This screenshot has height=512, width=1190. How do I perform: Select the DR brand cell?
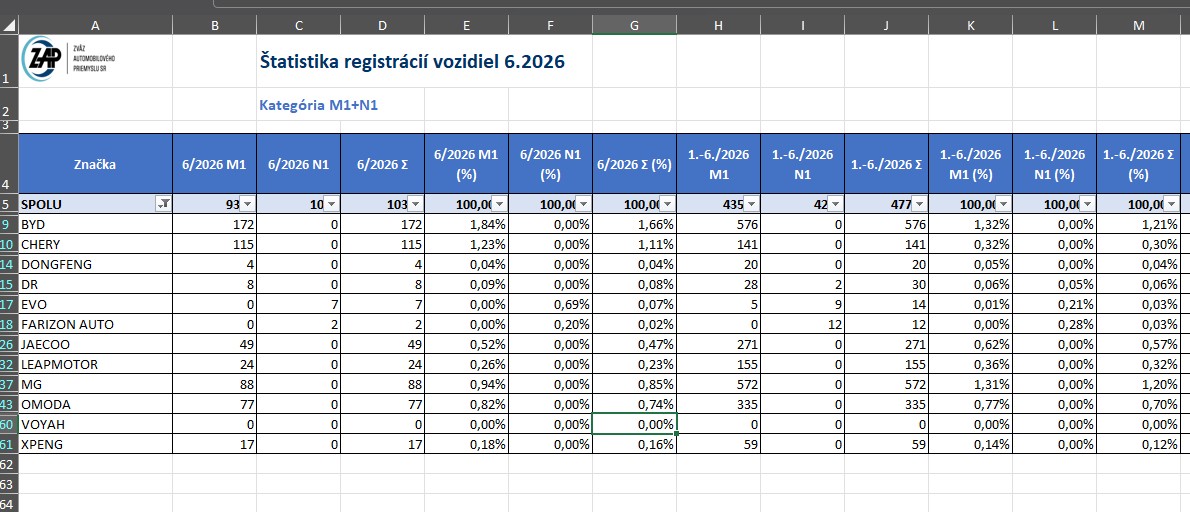tap(95, 284)
